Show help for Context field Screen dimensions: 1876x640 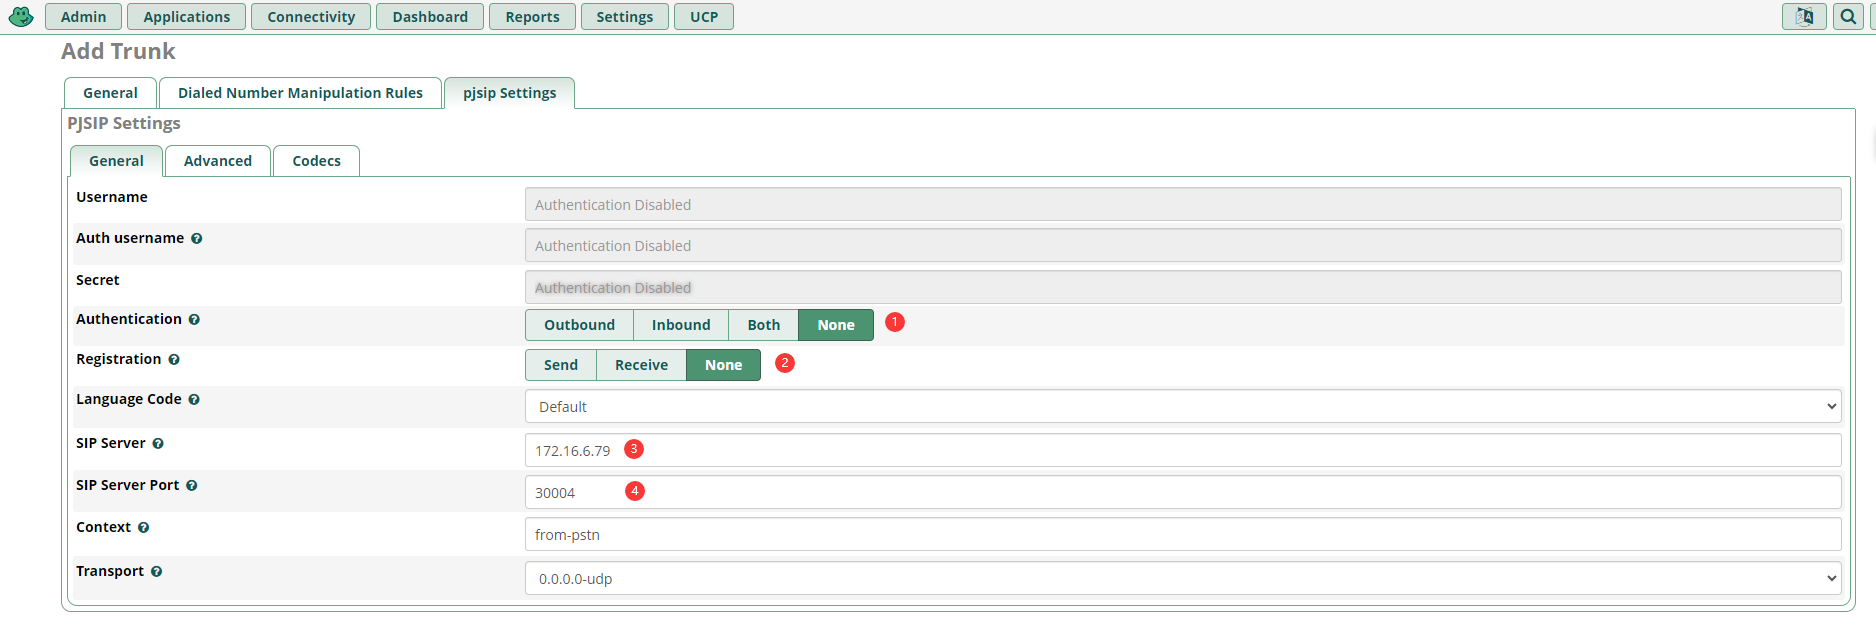144,528
